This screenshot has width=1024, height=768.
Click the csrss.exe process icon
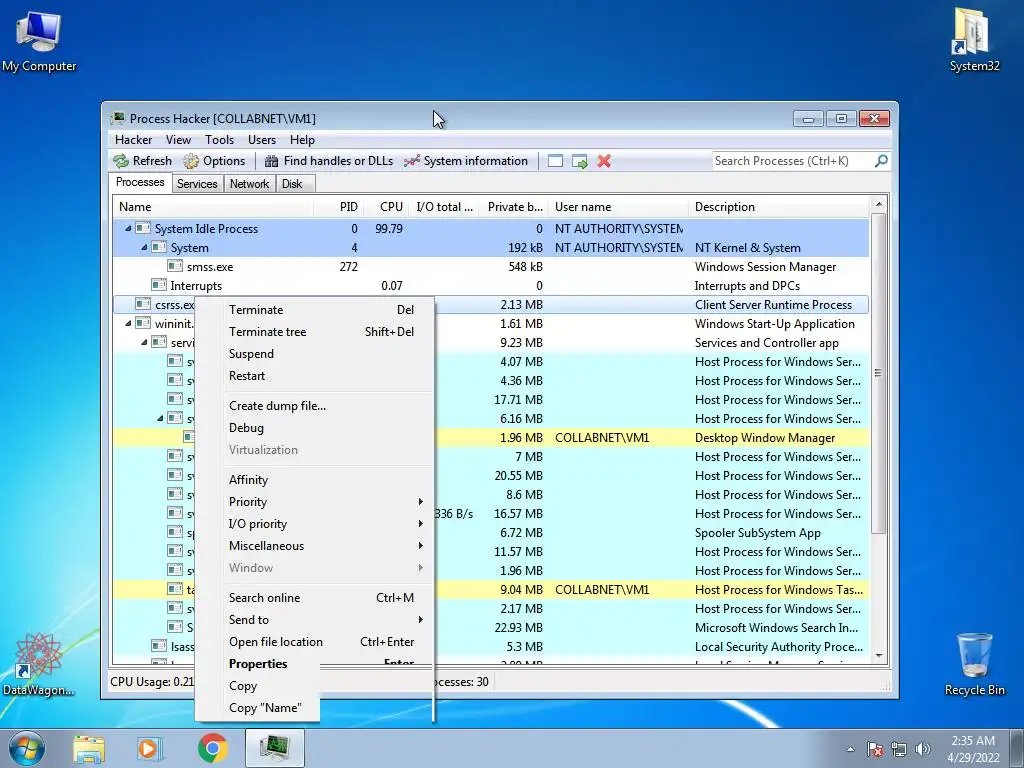pos(143,304)
